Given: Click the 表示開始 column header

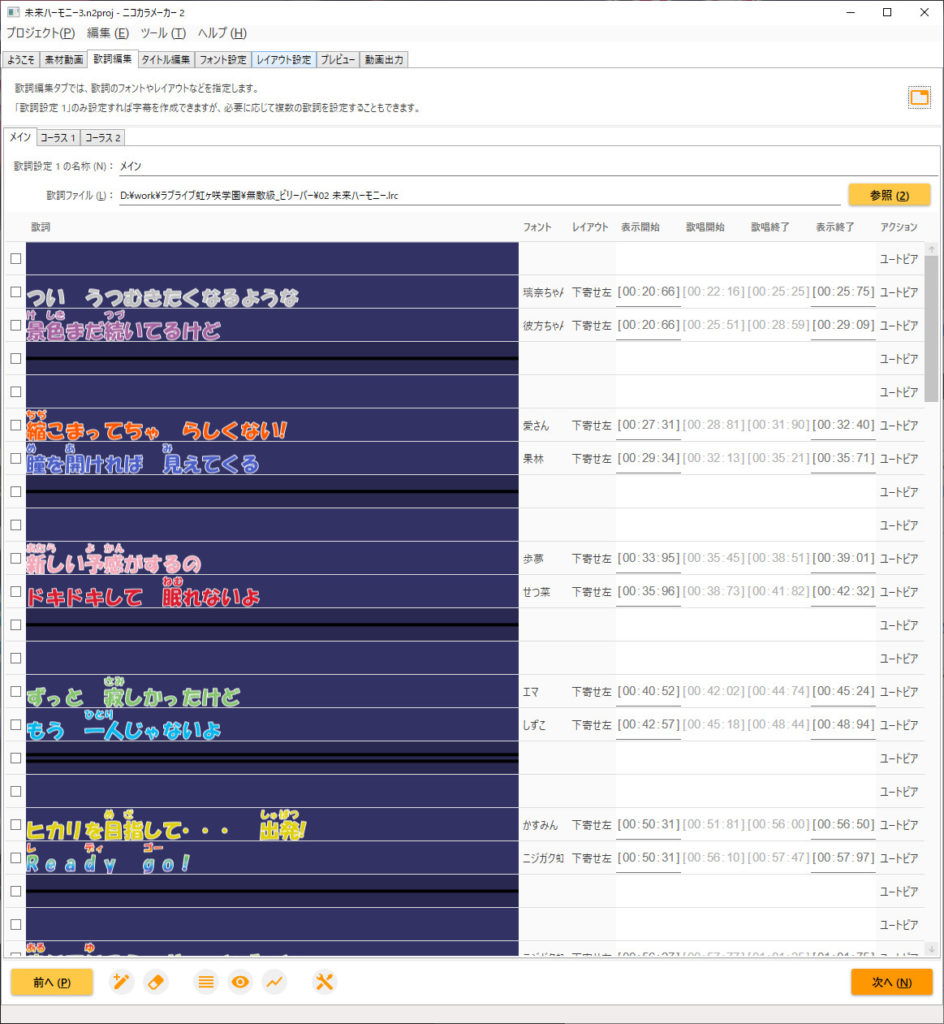Looking at the screenshot, I should coord(640,227).
